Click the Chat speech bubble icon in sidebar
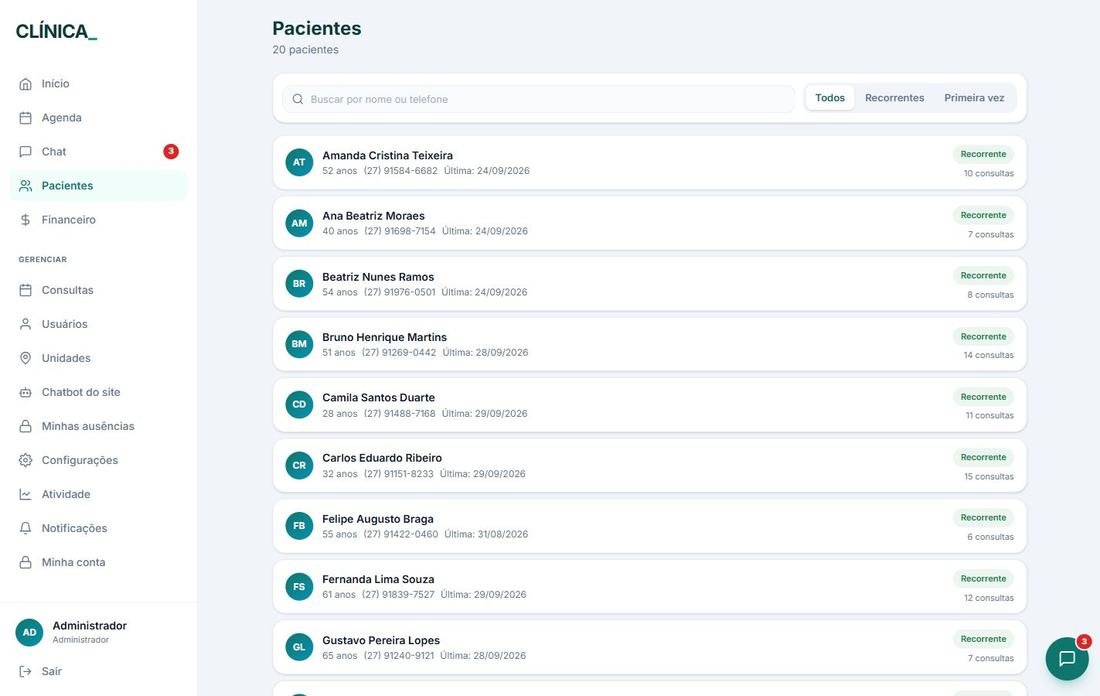Image resolution: width=1100 pixels, height=696 pixels. coord(25,152)
